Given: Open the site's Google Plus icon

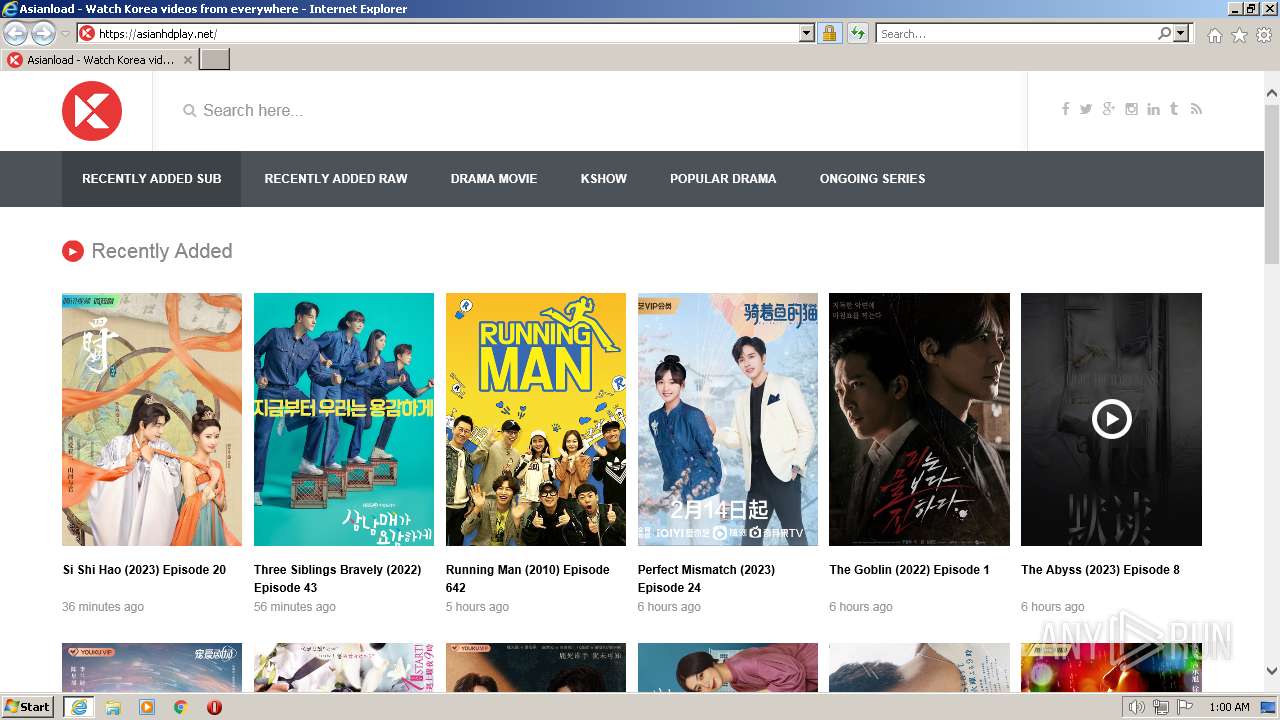Looking at the screenshot, I should coord(1108,109).
